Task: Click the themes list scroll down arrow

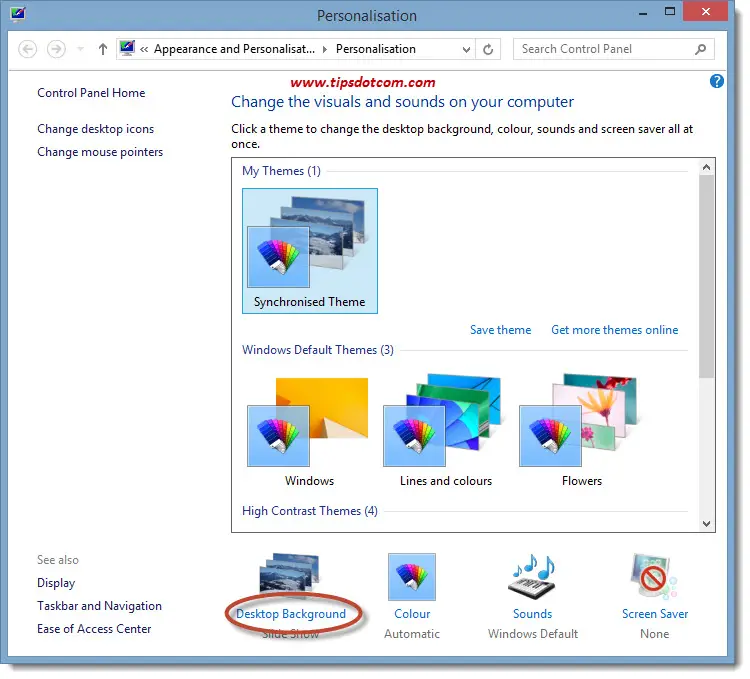Action: coord(706,524)
